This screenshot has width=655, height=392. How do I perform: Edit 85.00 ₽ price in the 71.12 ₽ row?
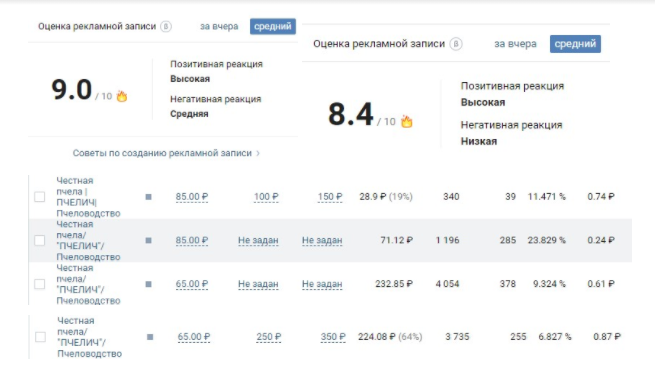pos(192,240)
